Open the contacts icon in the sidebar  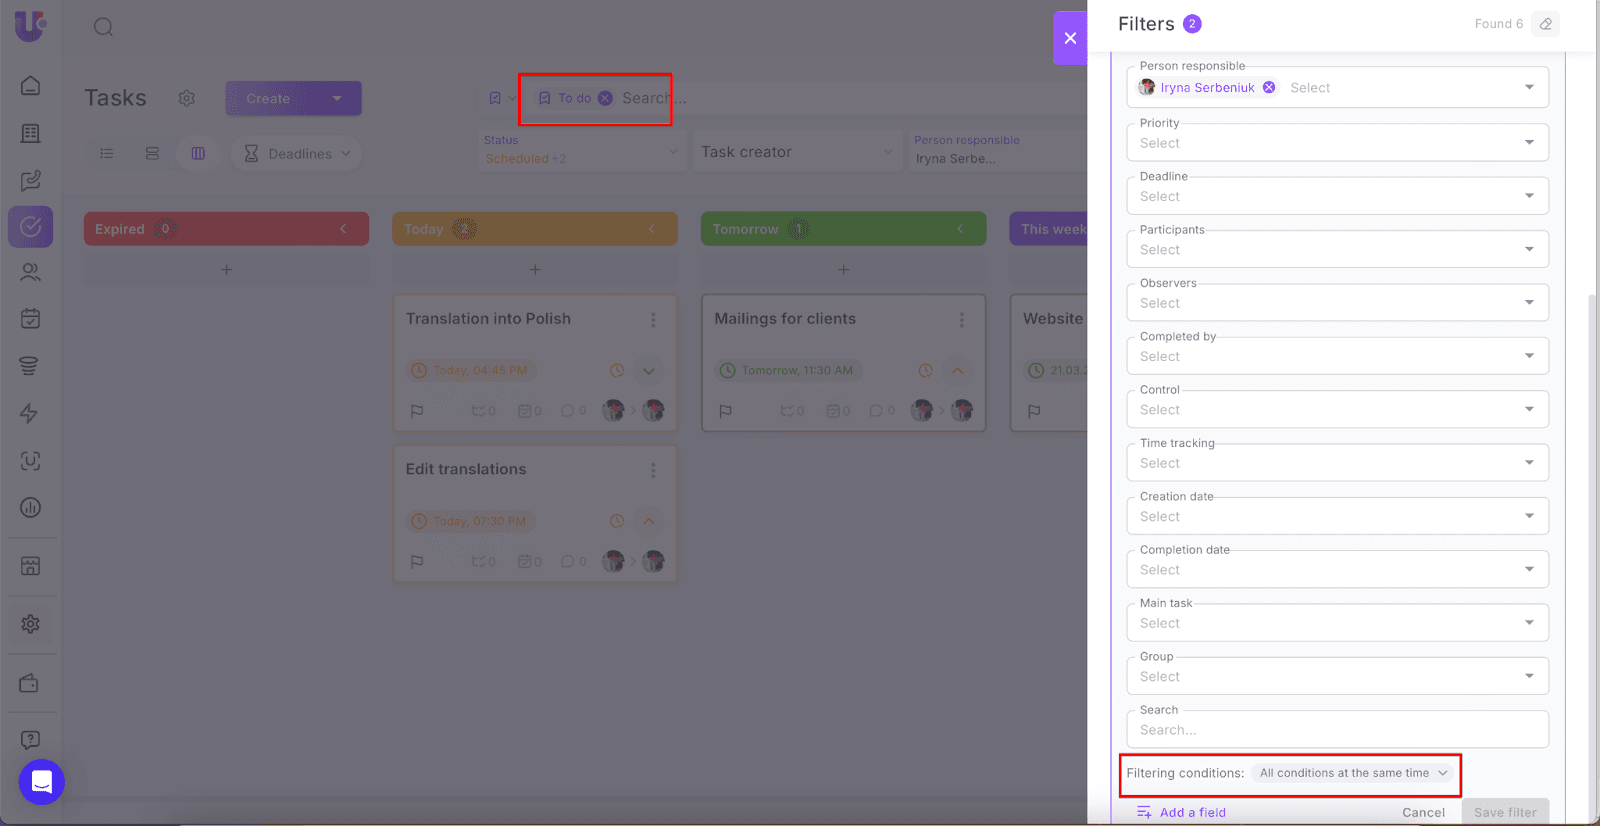pos(30,272)
